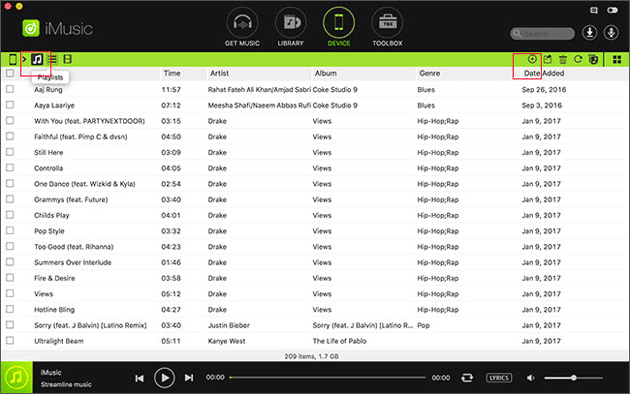Click the video film icon in green bar
The height and width of the screenshot is (394, 630).
click(x=68, y=59)
